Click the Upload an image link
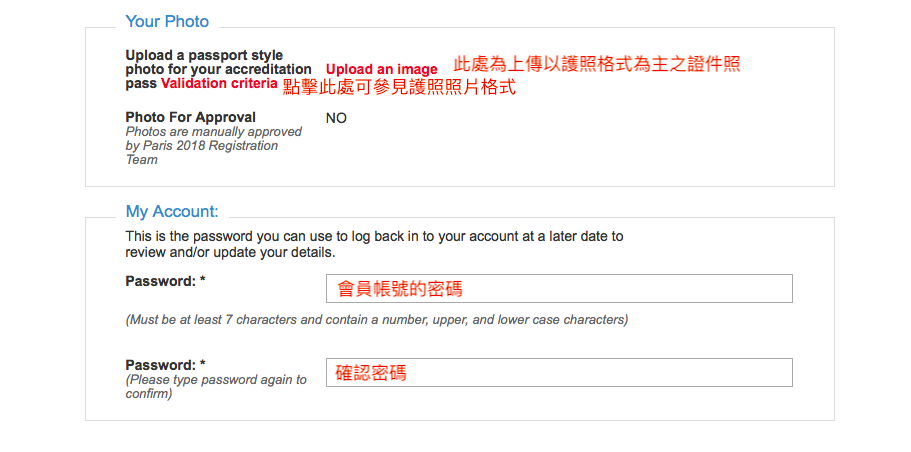 point(381,70)
